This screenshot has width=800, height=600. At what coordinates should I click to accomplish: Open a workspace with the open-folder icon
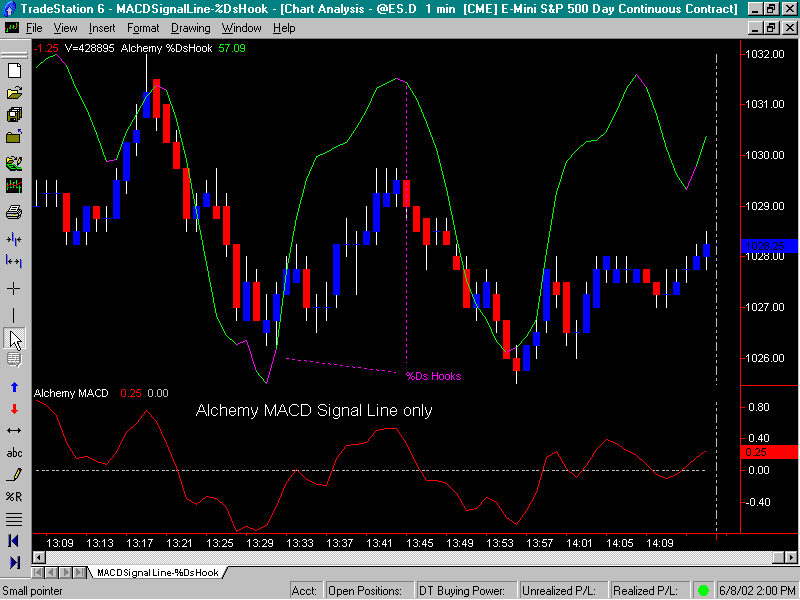[14, 93]
